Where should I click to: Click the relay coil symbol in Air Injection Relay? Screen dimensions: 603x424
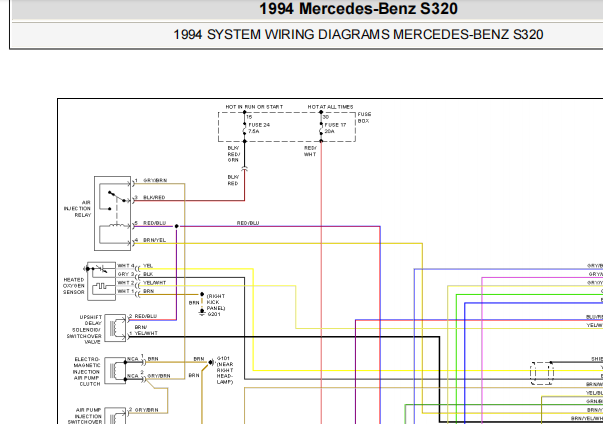[x=118, y=225]
